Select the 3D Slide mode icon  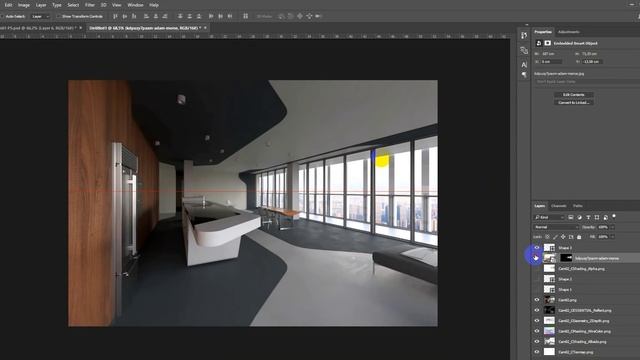click(309, 16)
